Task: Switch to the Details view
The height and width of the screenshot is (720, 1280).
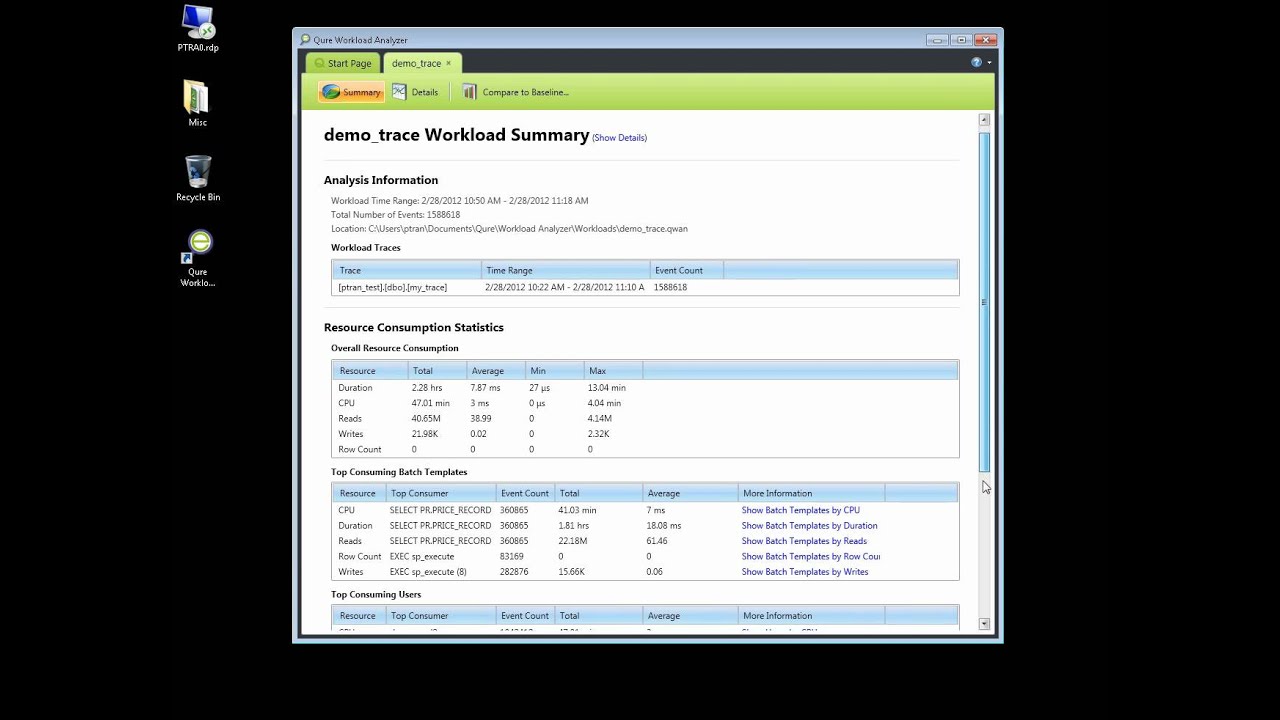Action: tap(415, 92)
